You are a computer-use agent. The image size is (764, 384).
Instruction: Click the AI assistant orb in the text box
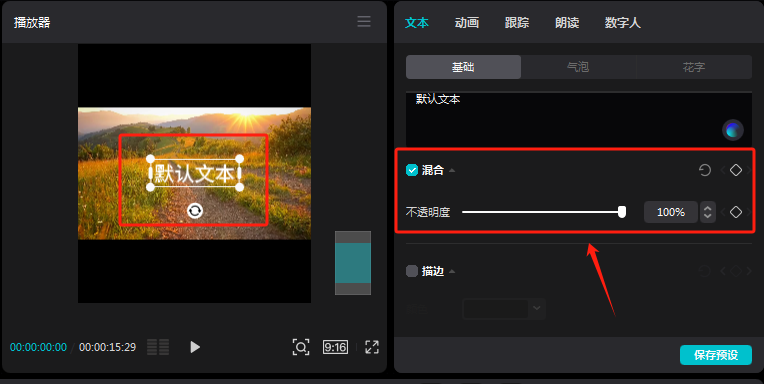(732, 130)
